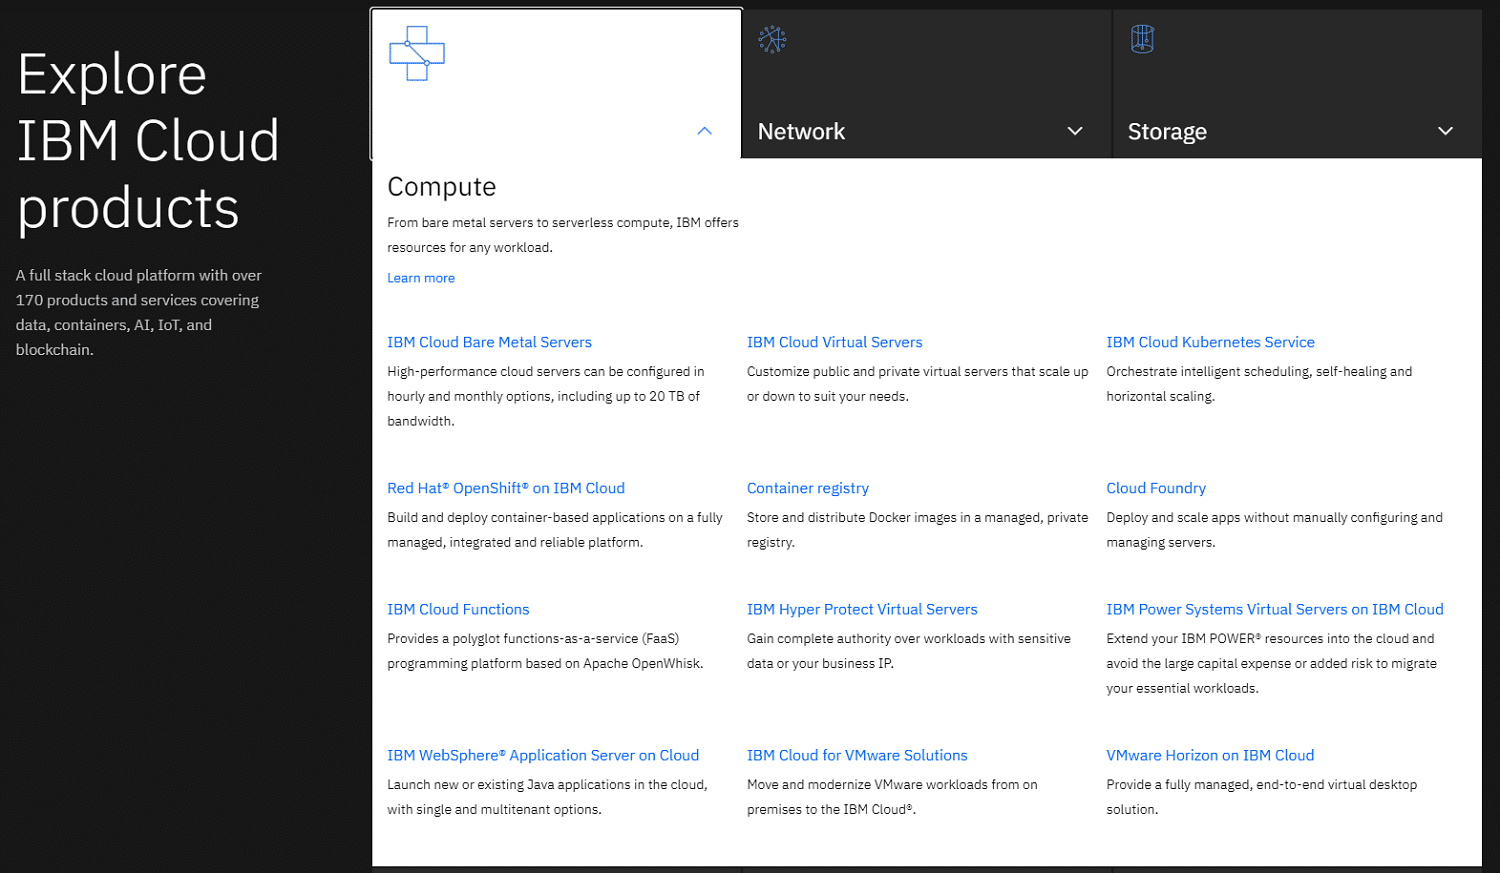Open IBM Hyper Protect Virtual Servers
This screenshot has height=873, width=1500.
862,609
